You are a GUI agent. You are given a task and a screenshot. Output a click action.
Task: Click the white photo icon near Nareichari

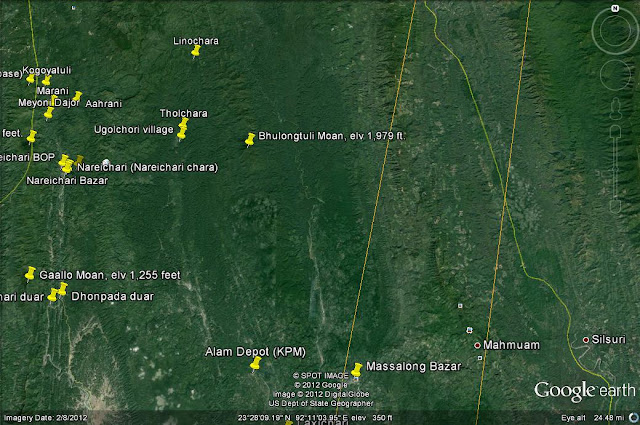click(107, 162)
